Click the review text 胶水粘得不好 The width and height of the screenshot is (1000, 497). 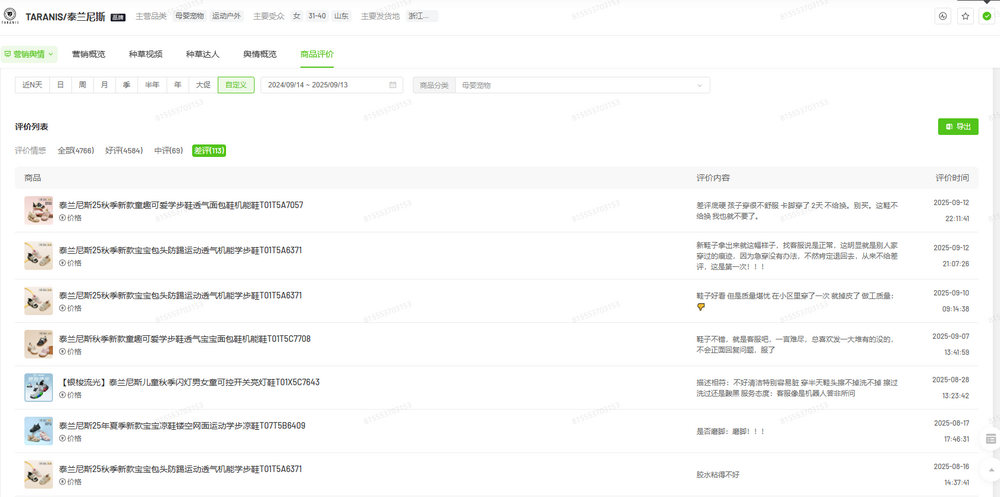click(x=718, y=475)
